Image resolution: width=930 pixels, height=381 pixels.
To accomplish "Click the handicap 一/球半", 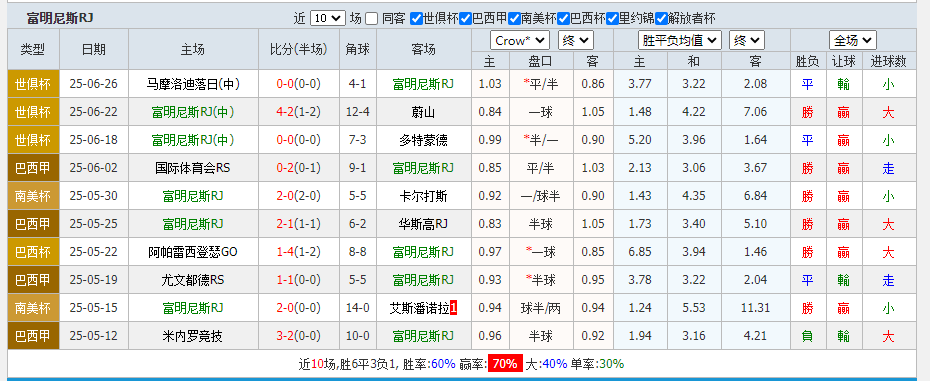I will pyautogui.click(x=540, y=196).
